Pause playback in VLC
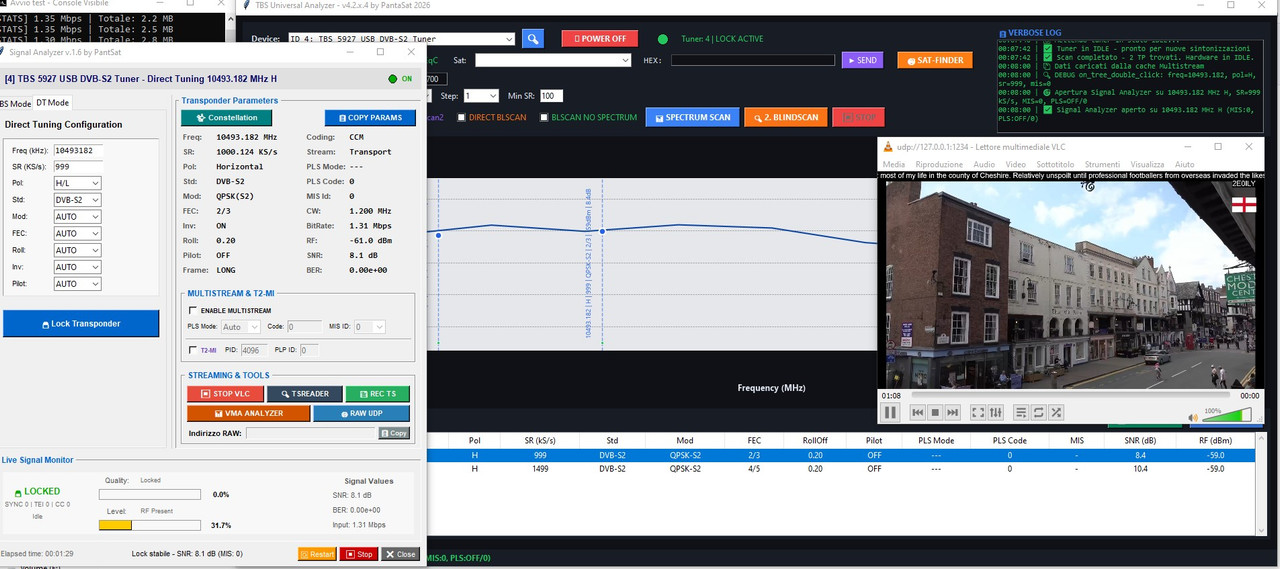This screenshot has width=1280, height=569. click(x=890, y=412)
